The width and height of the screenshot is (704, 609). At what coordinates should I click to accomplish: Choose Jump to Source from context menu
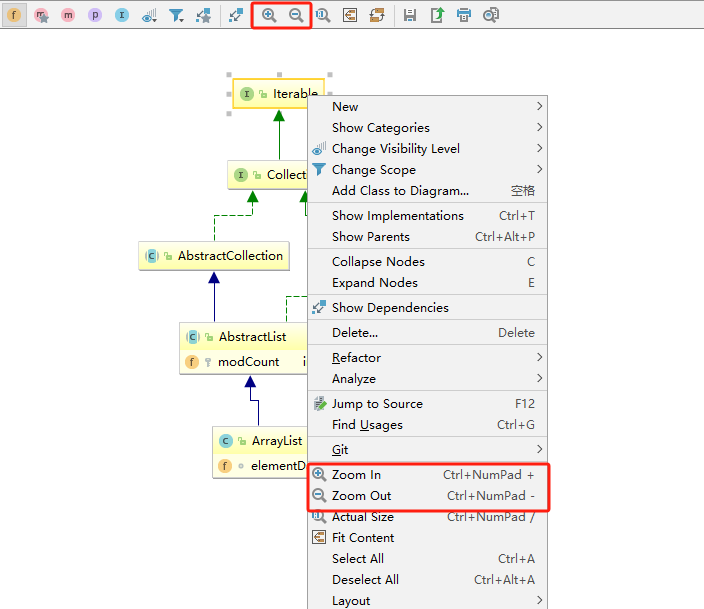[x=427, y=404]
